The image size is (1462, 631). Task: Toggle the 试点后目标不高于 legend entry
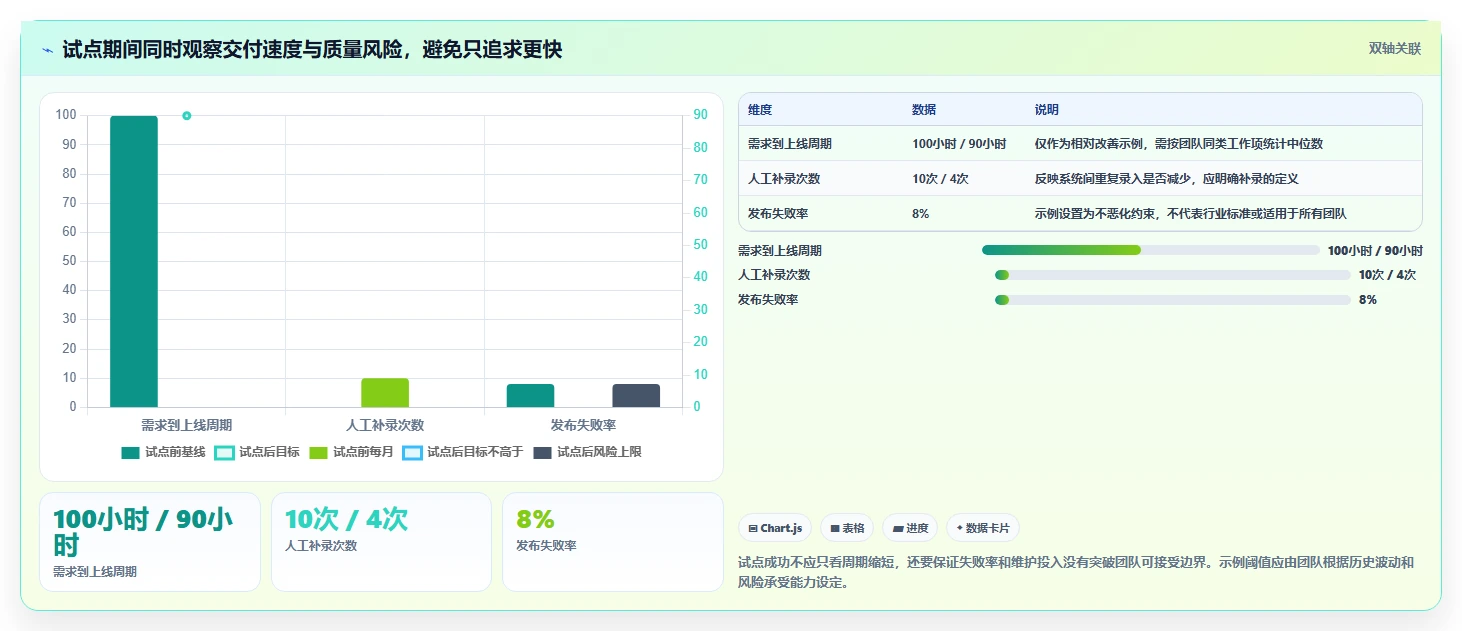tap(463, 452)
